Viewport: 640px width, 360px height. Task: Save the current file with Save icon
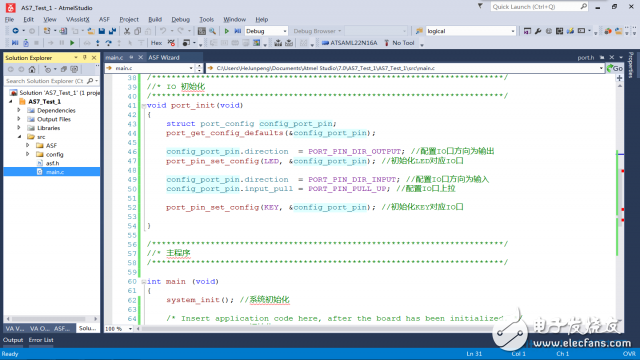102,31
